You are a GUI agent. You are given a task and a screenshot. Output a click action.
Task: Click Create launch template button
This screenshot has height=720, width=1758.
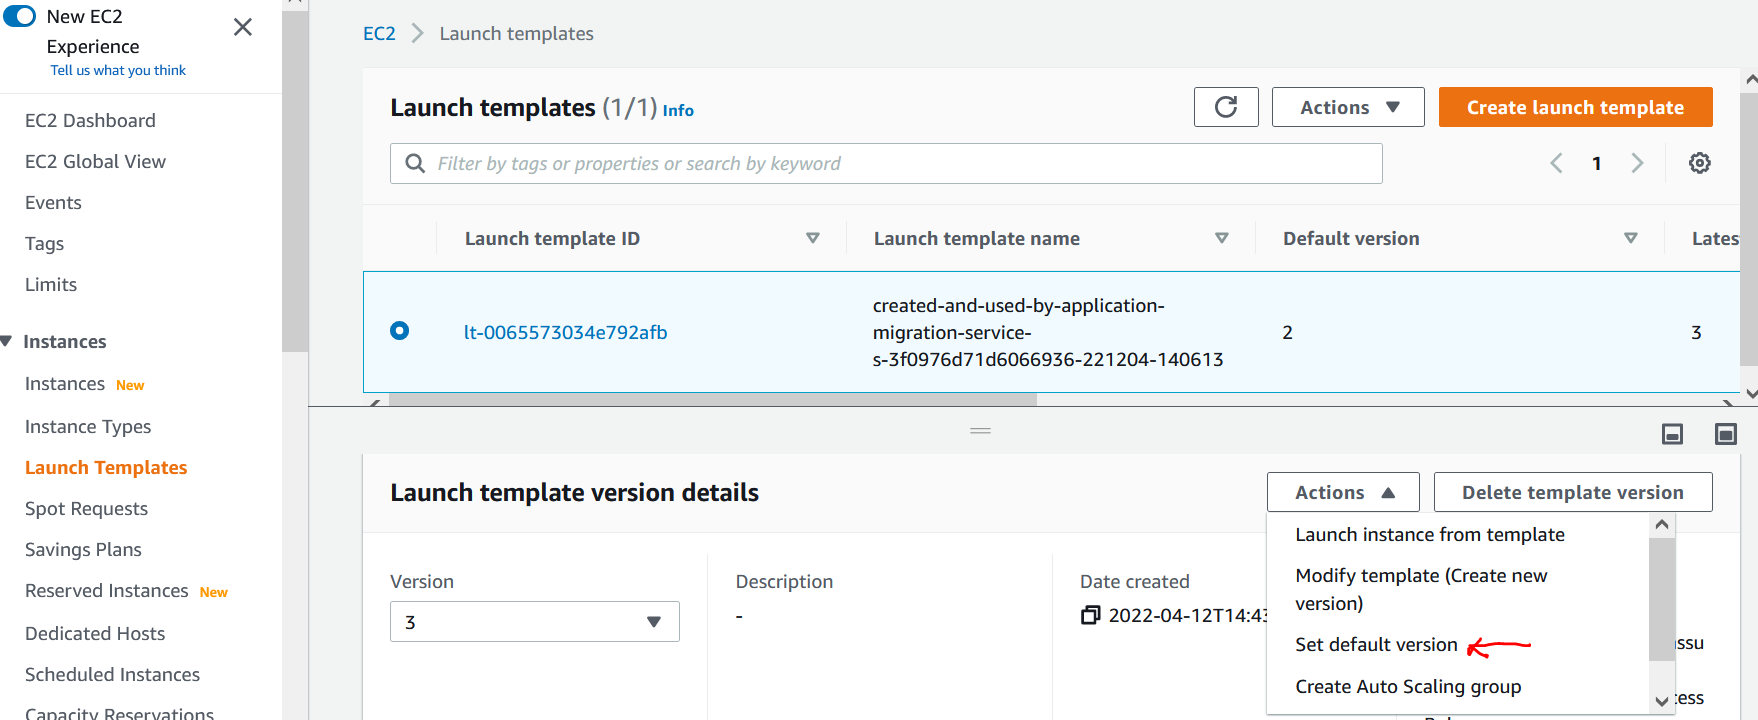pyautogui.click(x=1575, y=107)
